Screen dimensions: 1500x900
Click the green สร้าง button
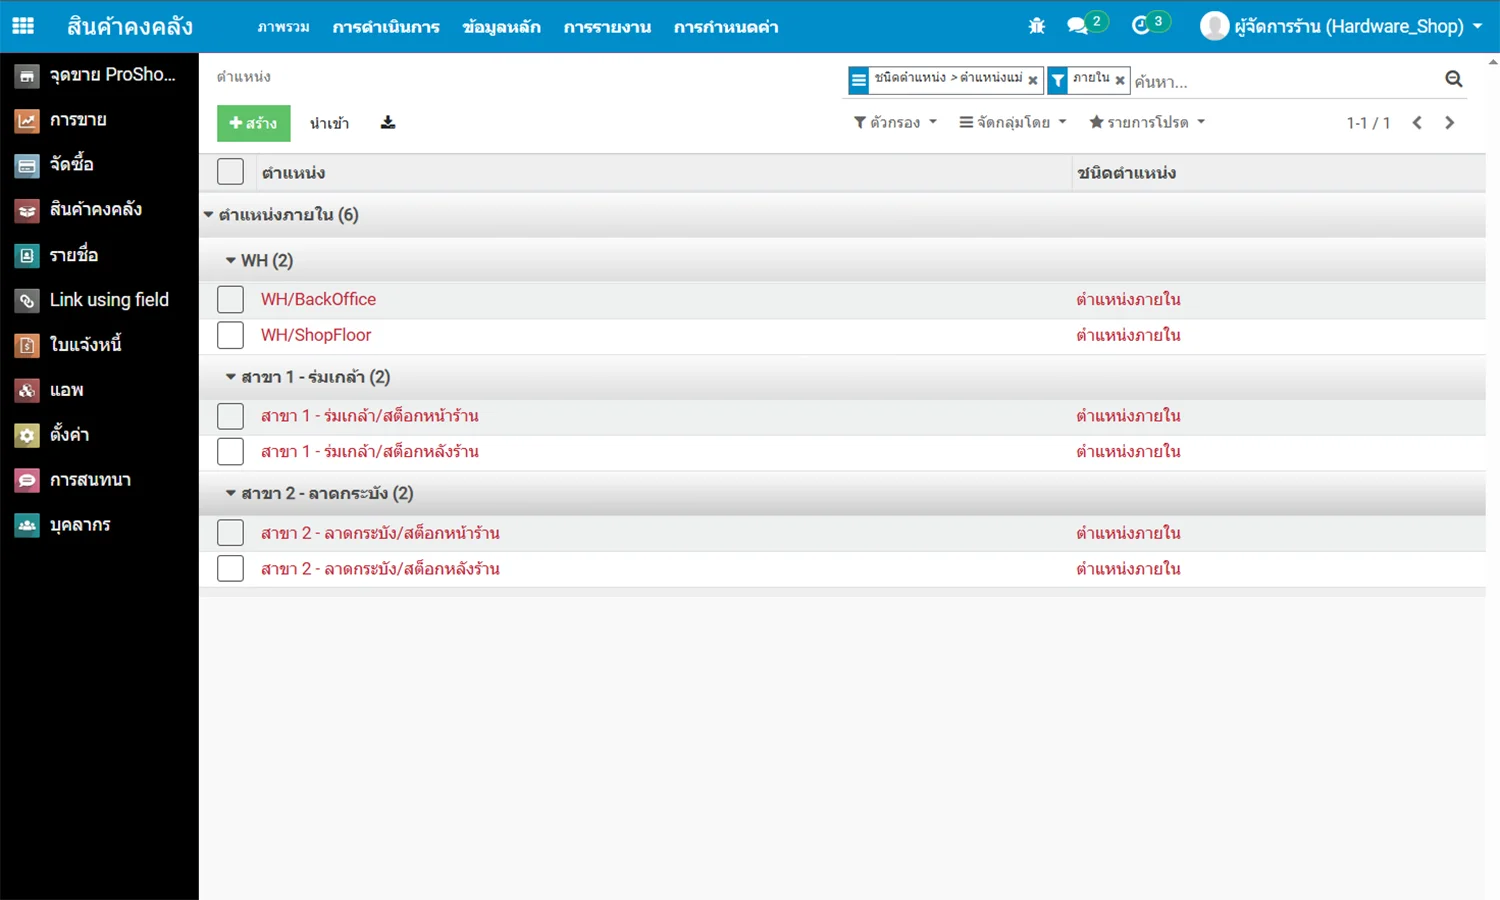[254, 123]
